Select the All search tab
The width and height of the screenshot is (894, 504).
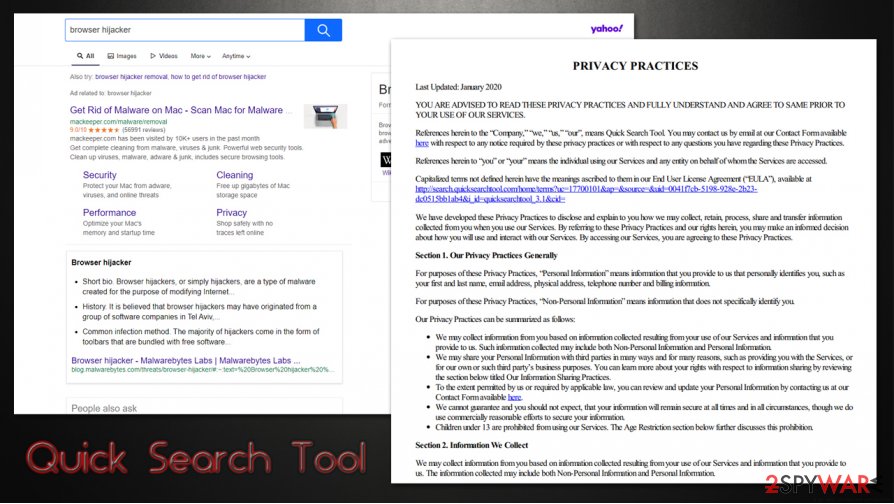pos(86,56)
